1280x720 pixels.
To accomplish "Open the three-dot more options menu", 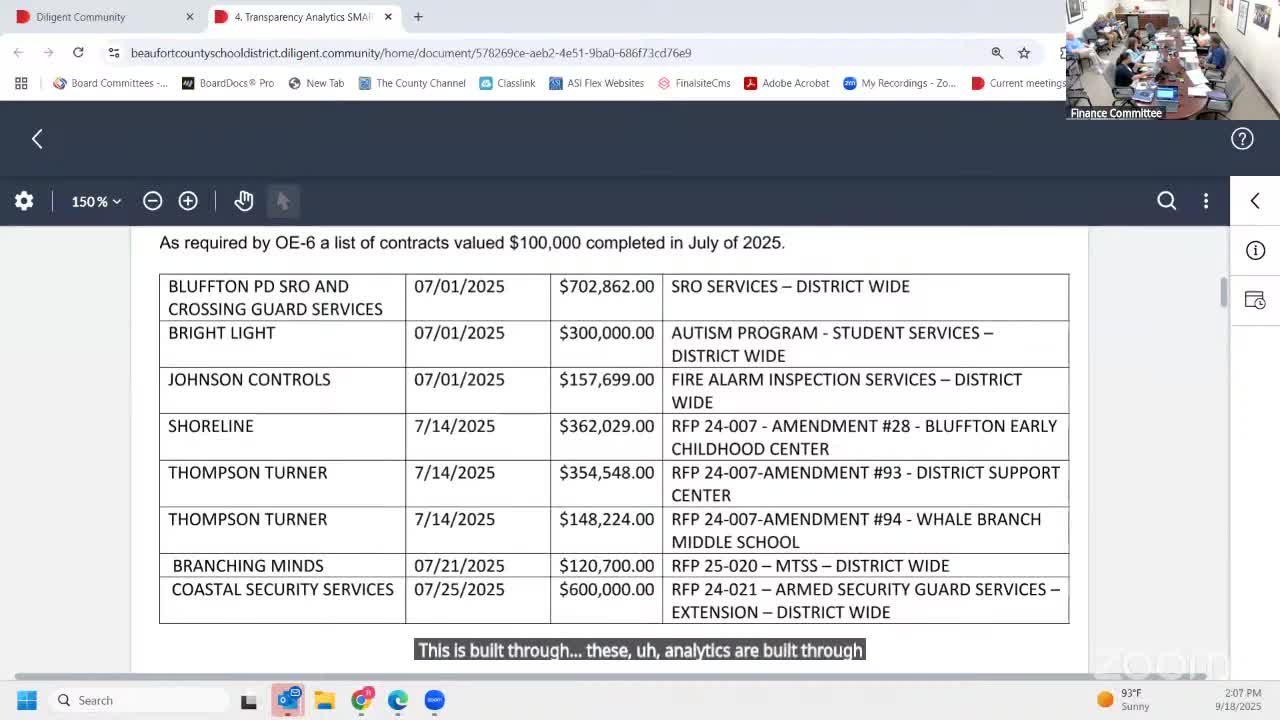I will [x=1206, y=201].
